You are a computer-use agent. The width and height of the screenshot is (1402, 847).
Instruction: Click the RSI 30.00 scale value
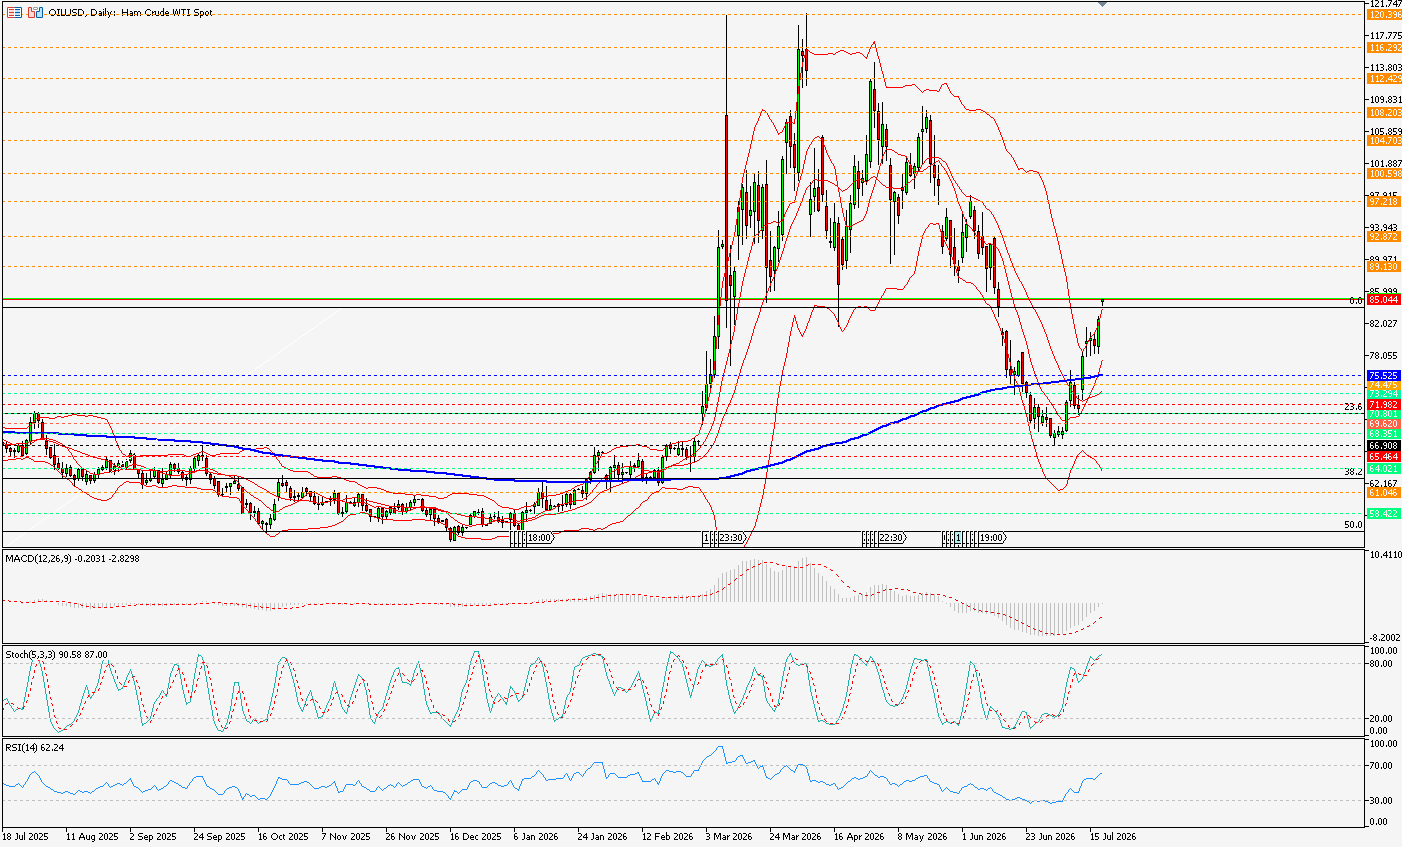click(1383, 800)
